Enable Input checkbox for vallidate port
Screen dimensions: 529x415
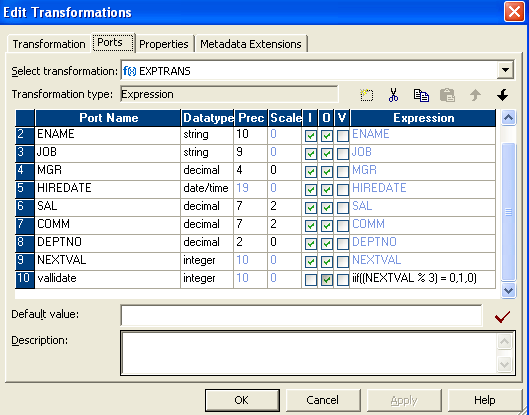[x=310, y=279]
